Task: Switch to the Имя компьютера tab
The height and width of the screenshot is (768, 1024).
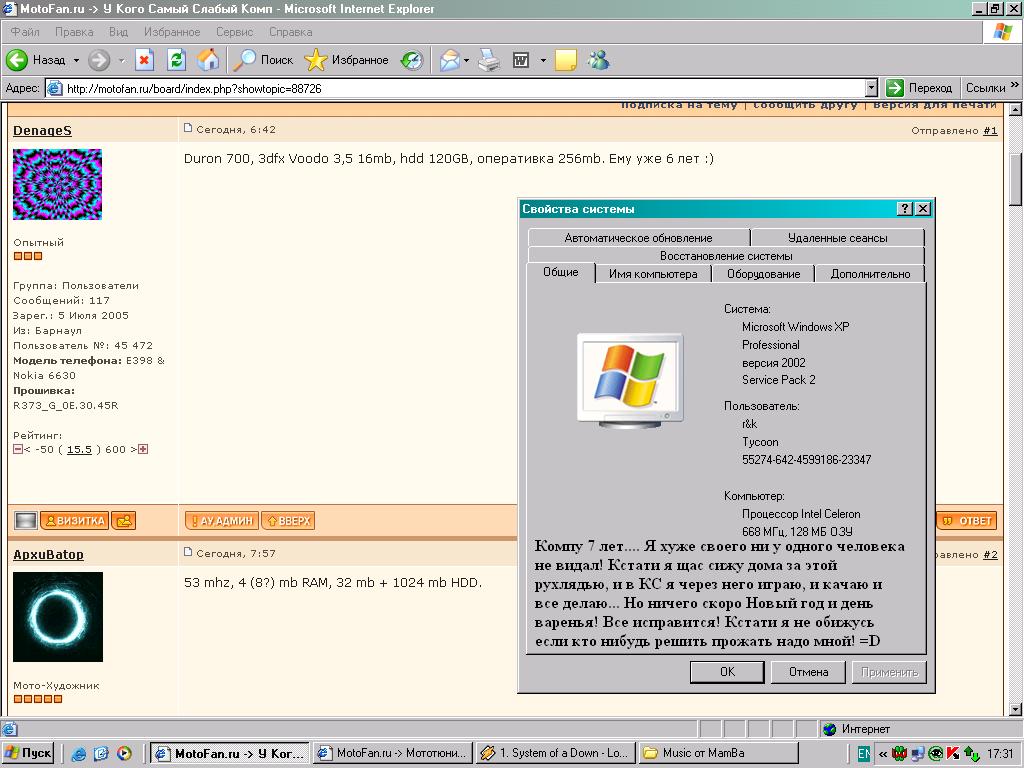Action: click(x=653, y=274)
